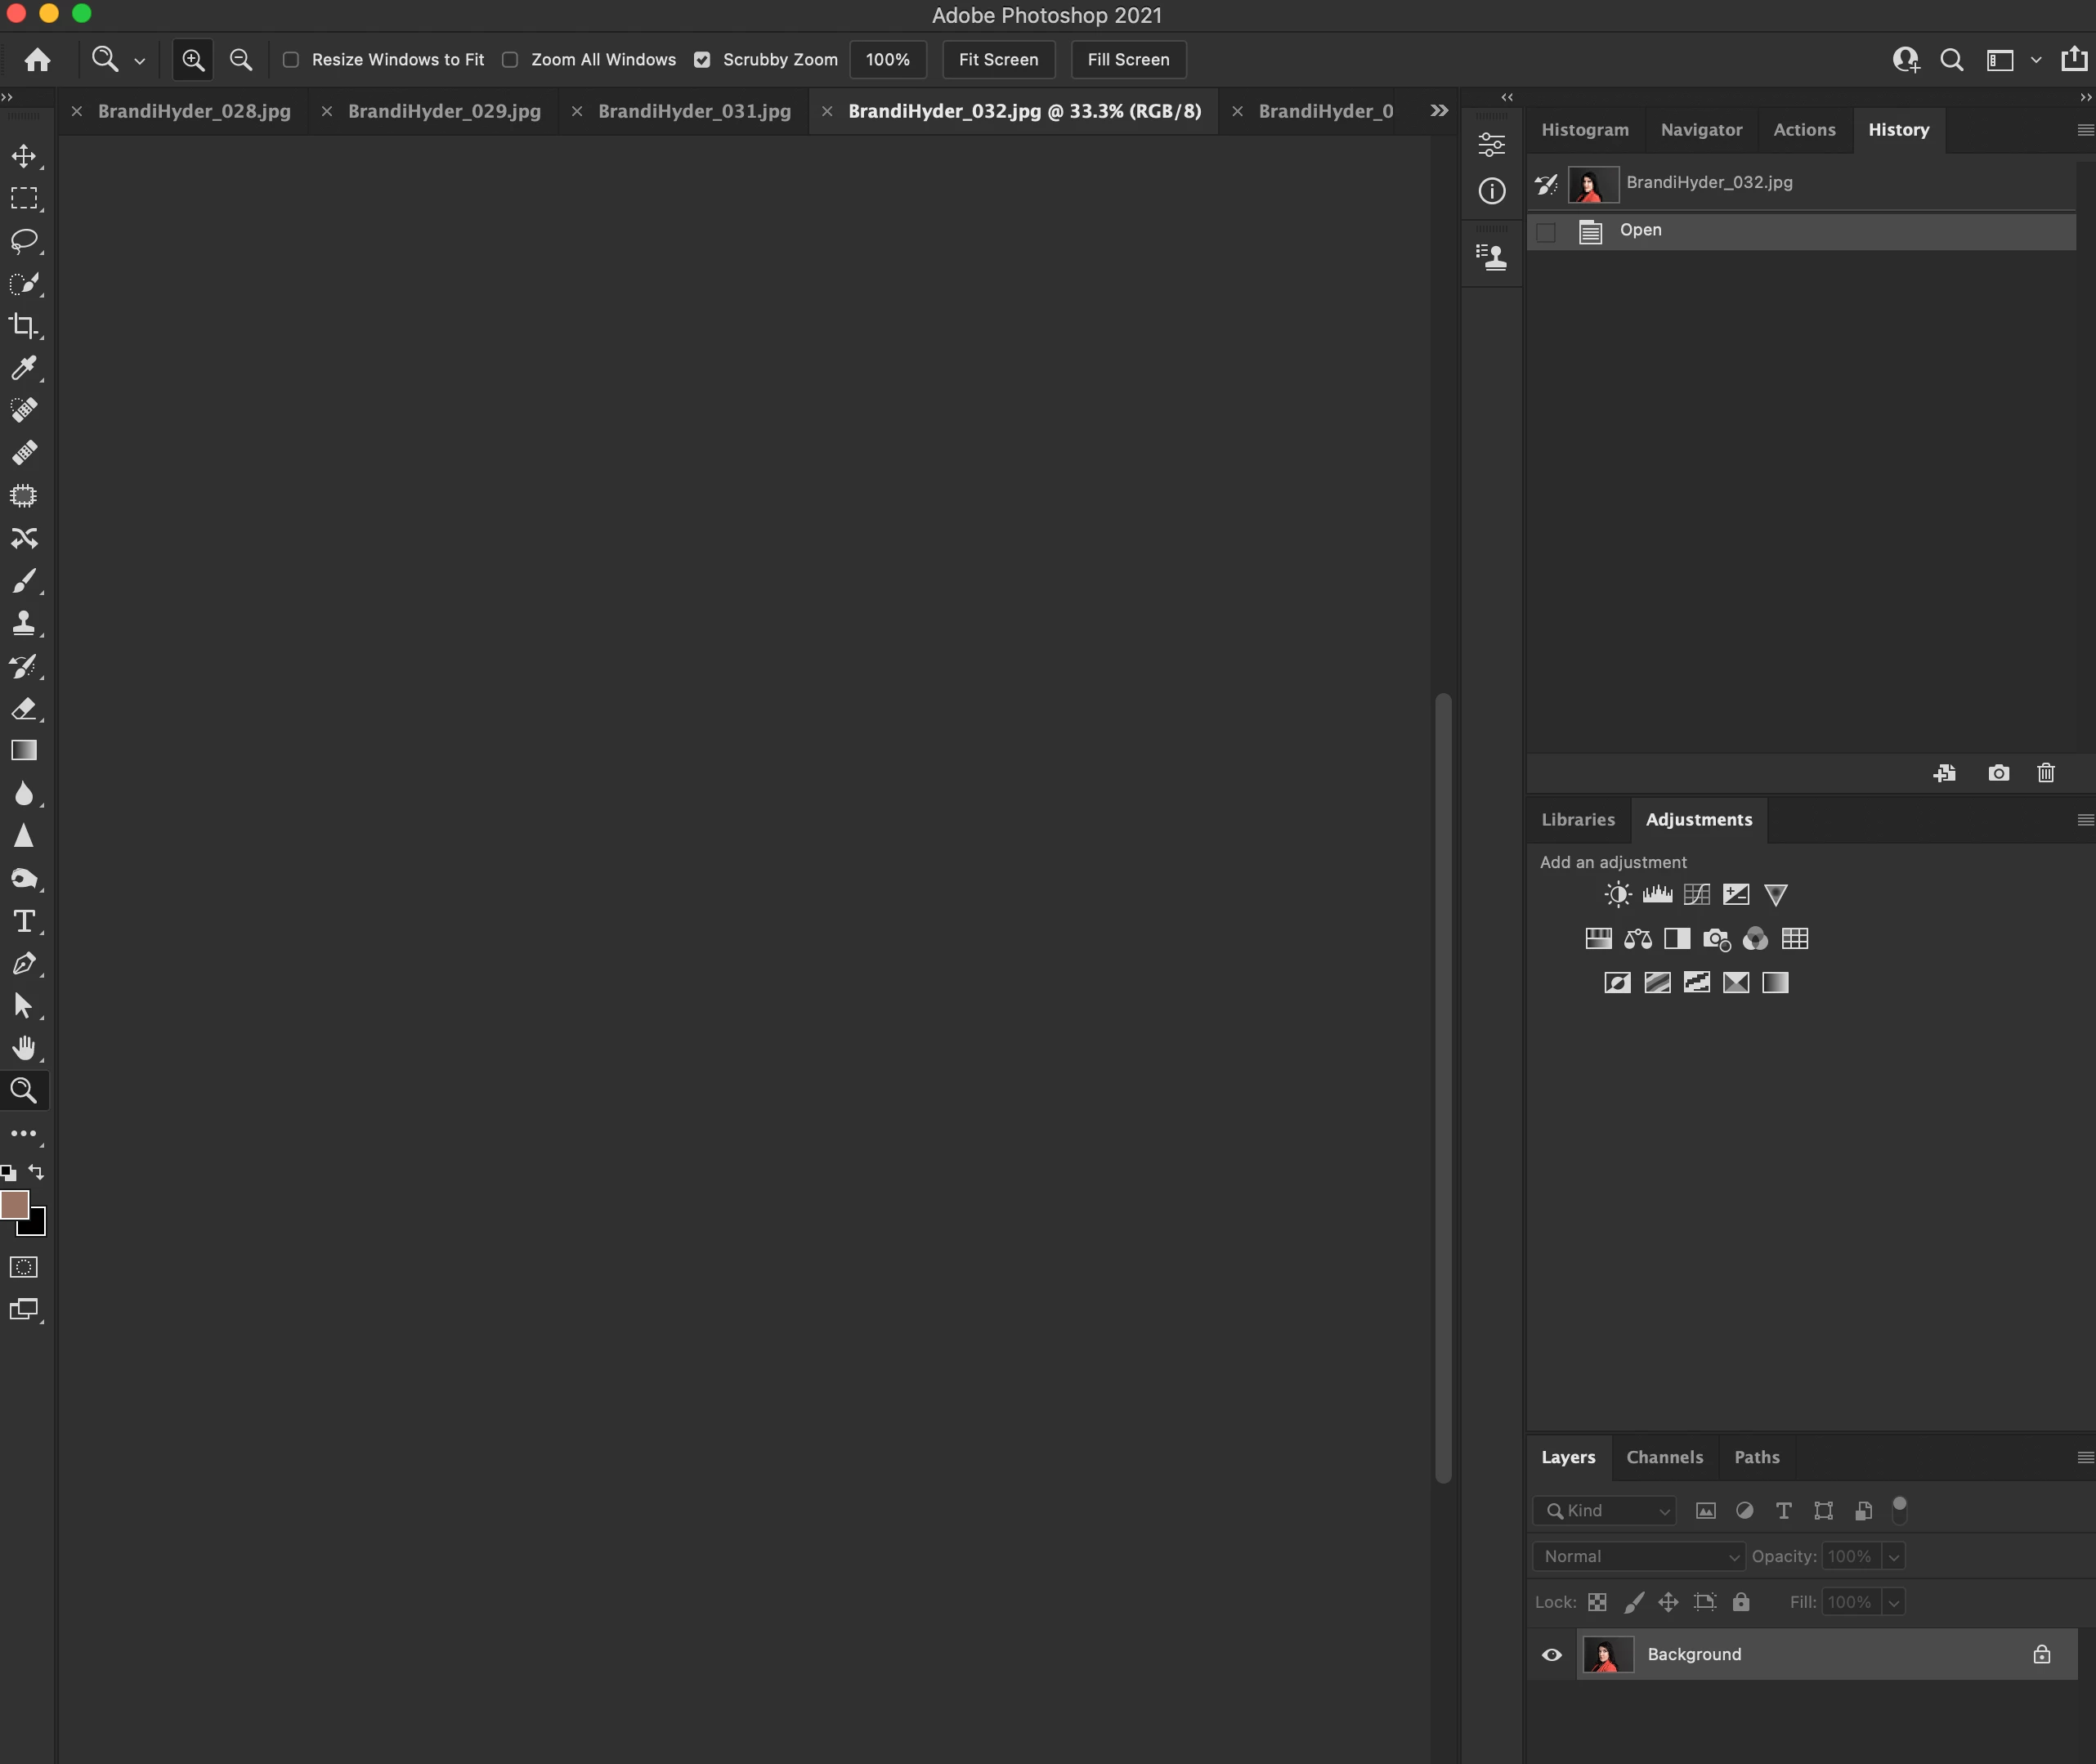Open the BrandiHyder_029.jpg document tab

pos(444,111)
